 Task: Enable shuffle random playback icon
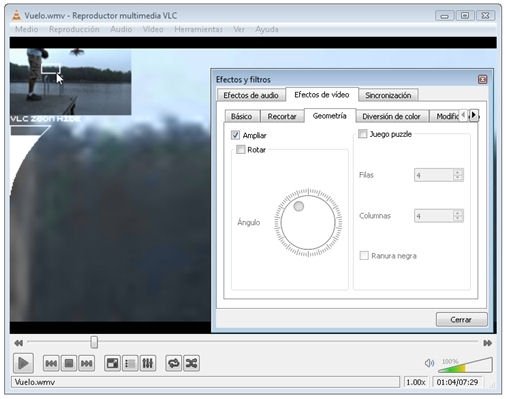tap(191, 363)
